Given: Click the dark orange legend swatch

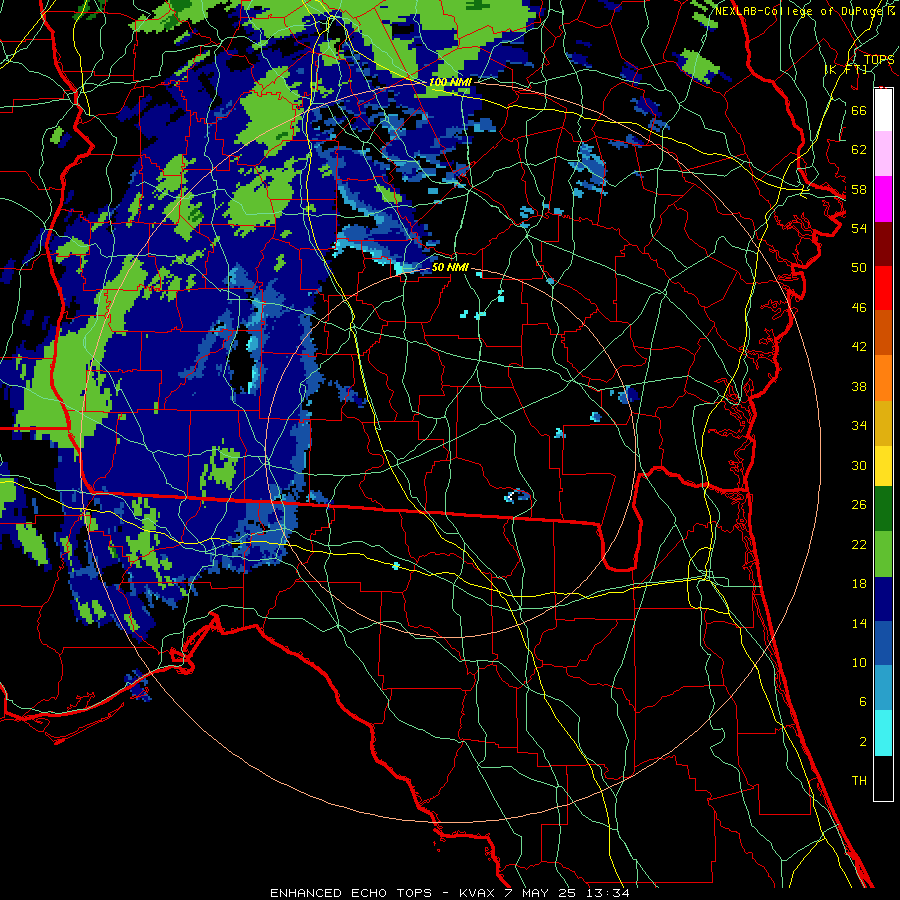Looking at the screenshot, I should tap(883, 333).
